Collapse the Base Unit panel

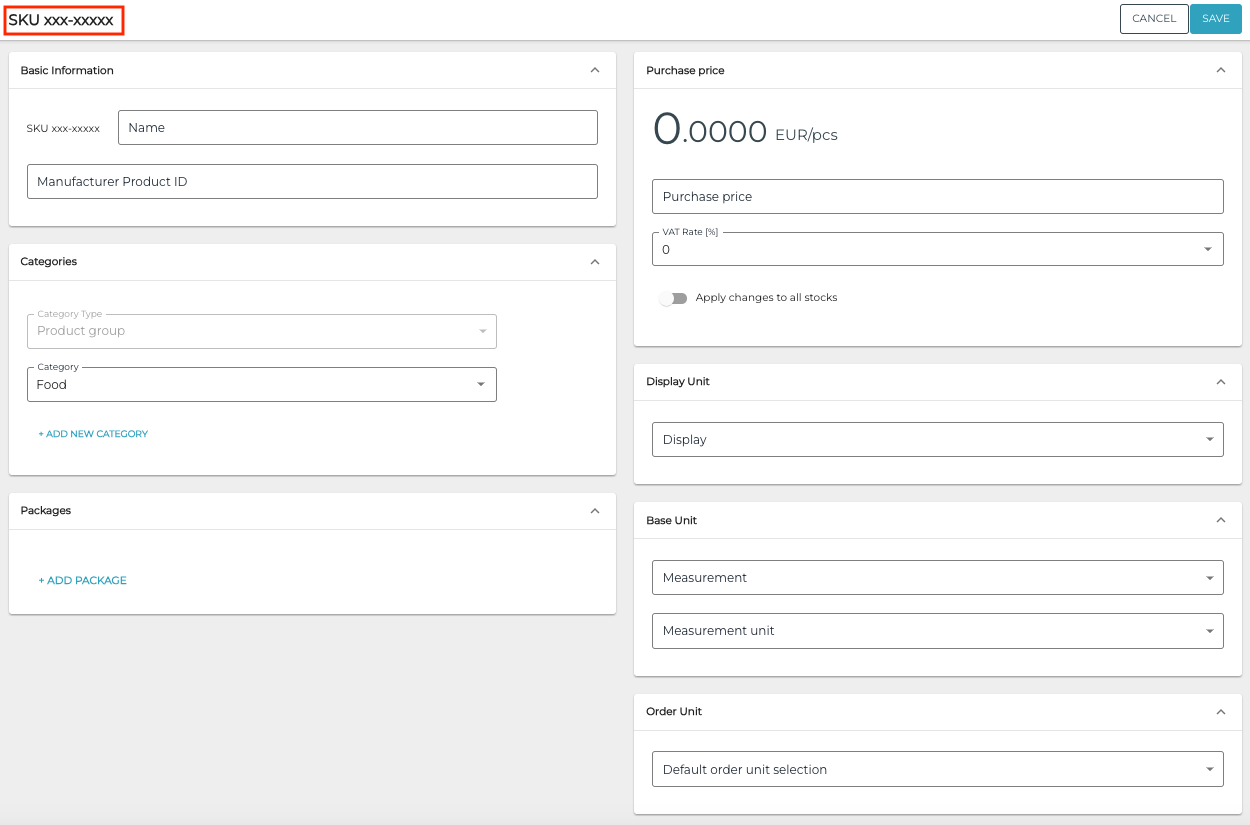click(x=1220, y=521)
